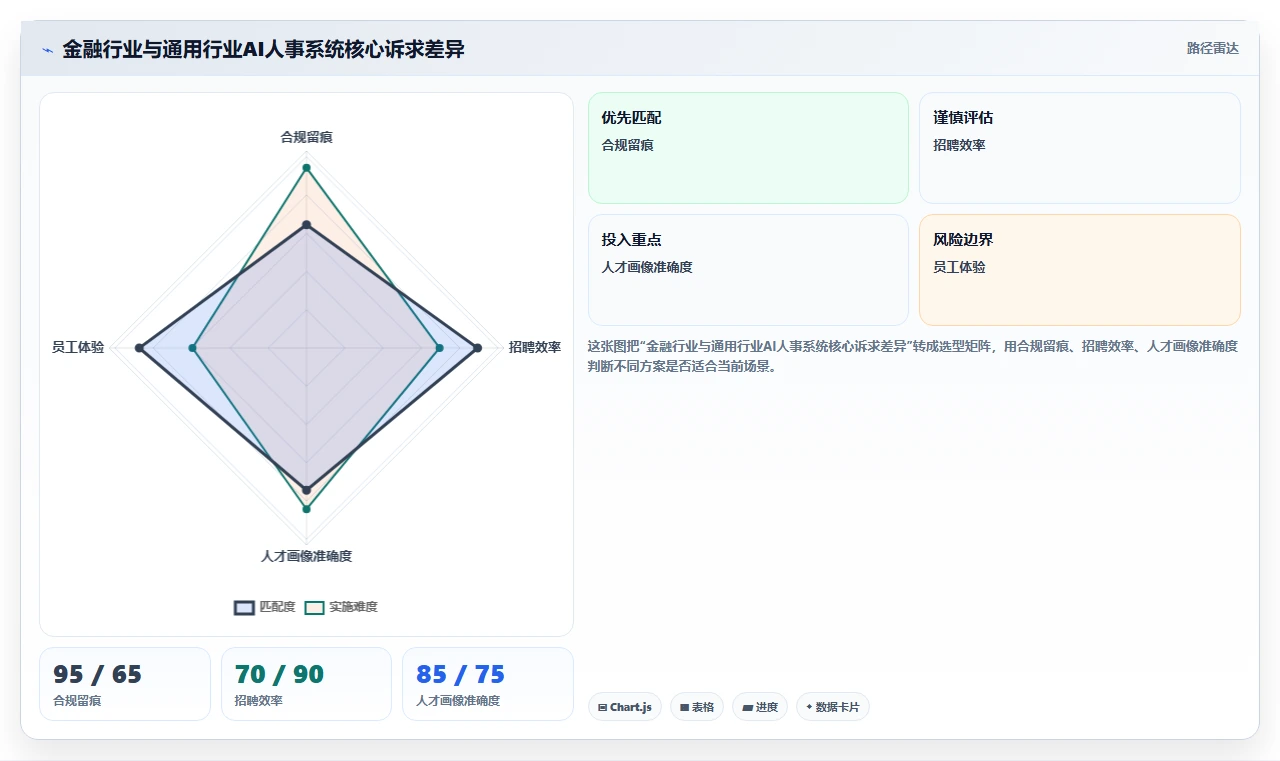Click 合规留痕 label under the 95 / 65 stat
1280x761 pixels.
77,701
